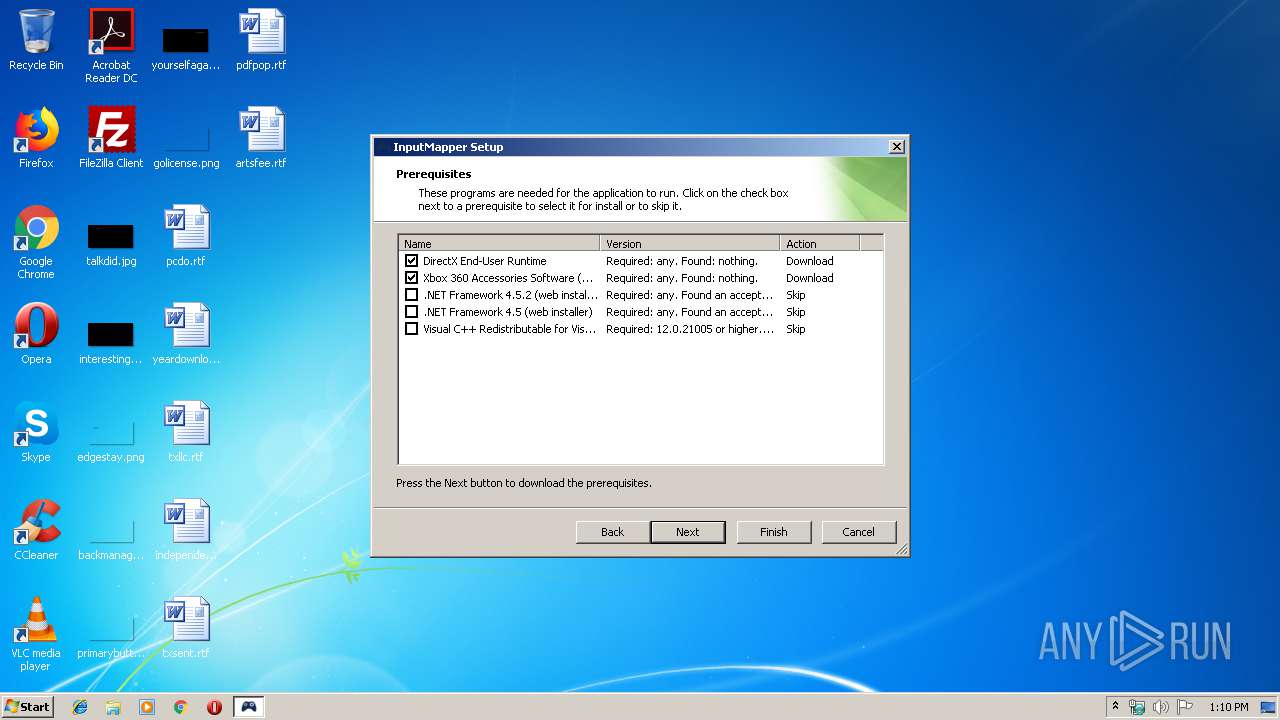Sort prerequisites by the Name column
This screenshot has height=720, width=1280.
click(x=499, y=243)
